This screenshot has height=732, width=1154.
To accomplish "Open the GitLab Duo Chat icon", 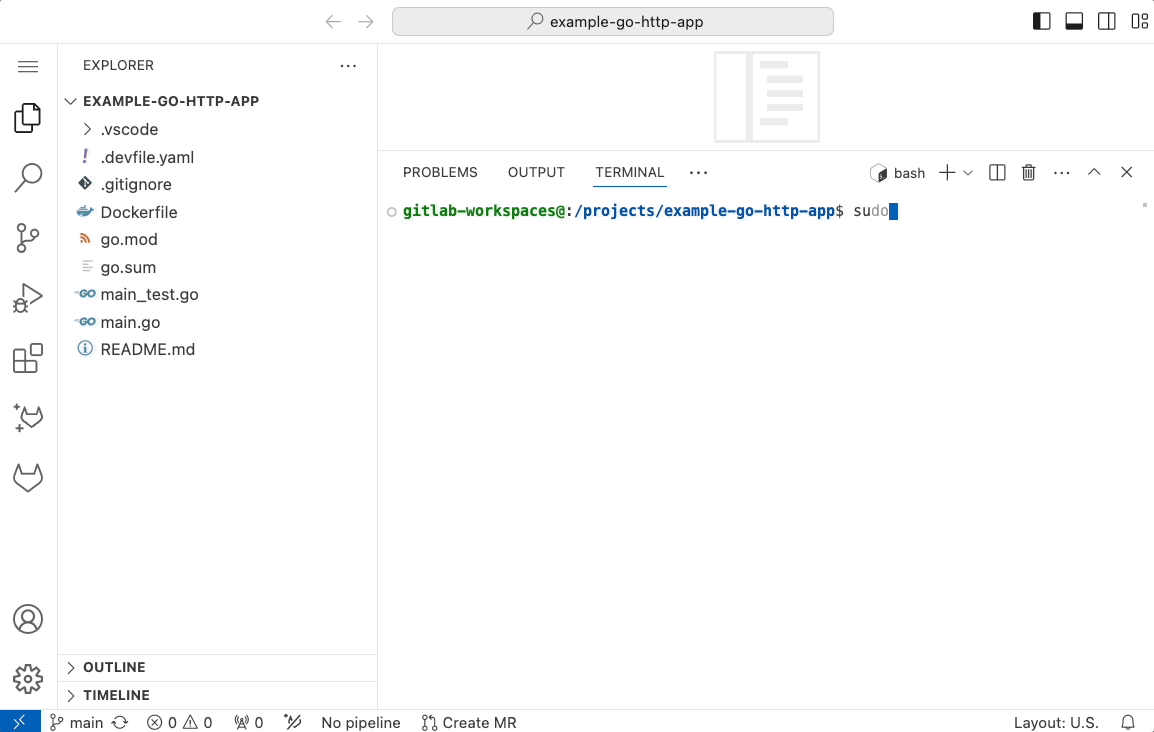I will pyautogui.click(x=28, y=418).
